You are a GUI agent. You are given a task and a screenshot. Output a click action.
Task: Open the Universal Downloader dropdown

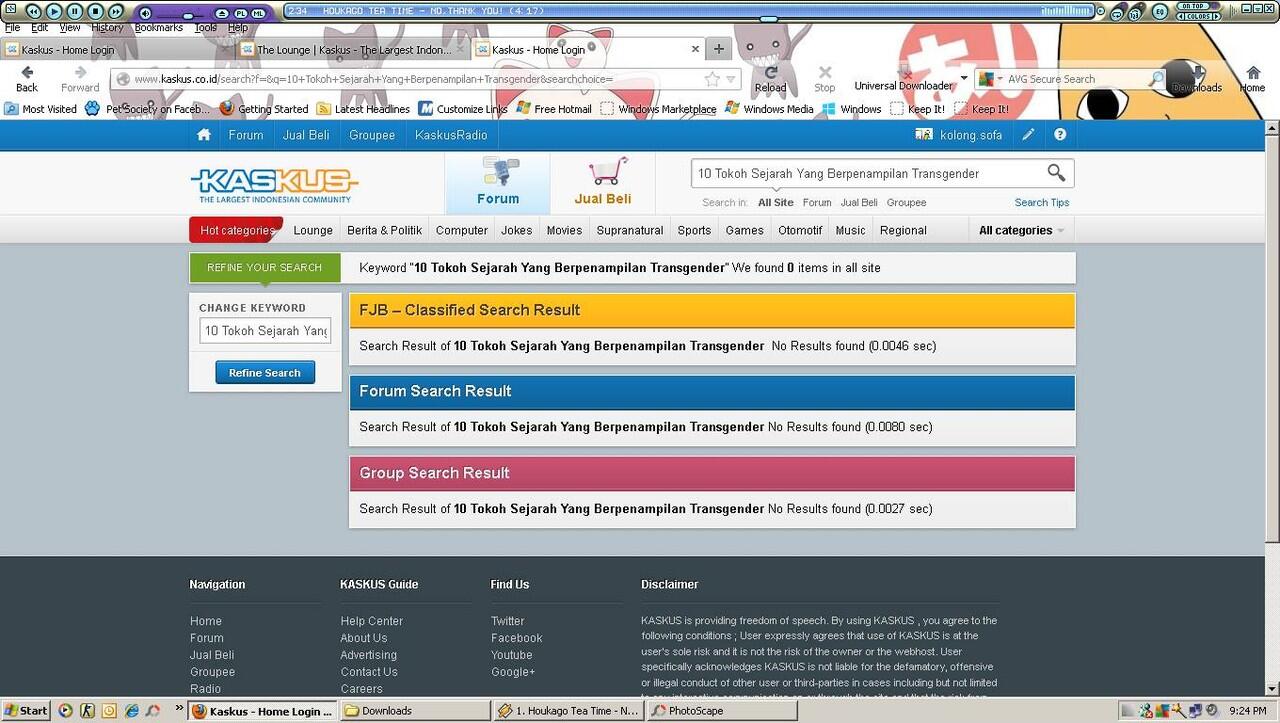point(964,78)
